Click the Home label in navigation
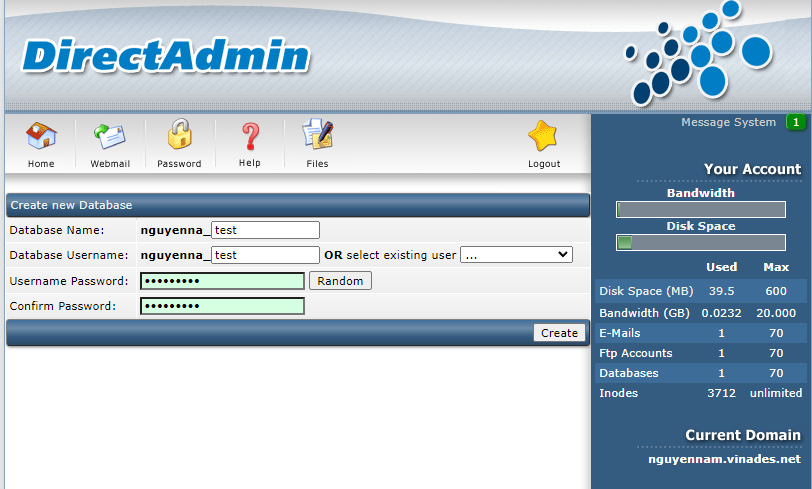The width and height of the screenshot is (812, 489). [41, 164]
